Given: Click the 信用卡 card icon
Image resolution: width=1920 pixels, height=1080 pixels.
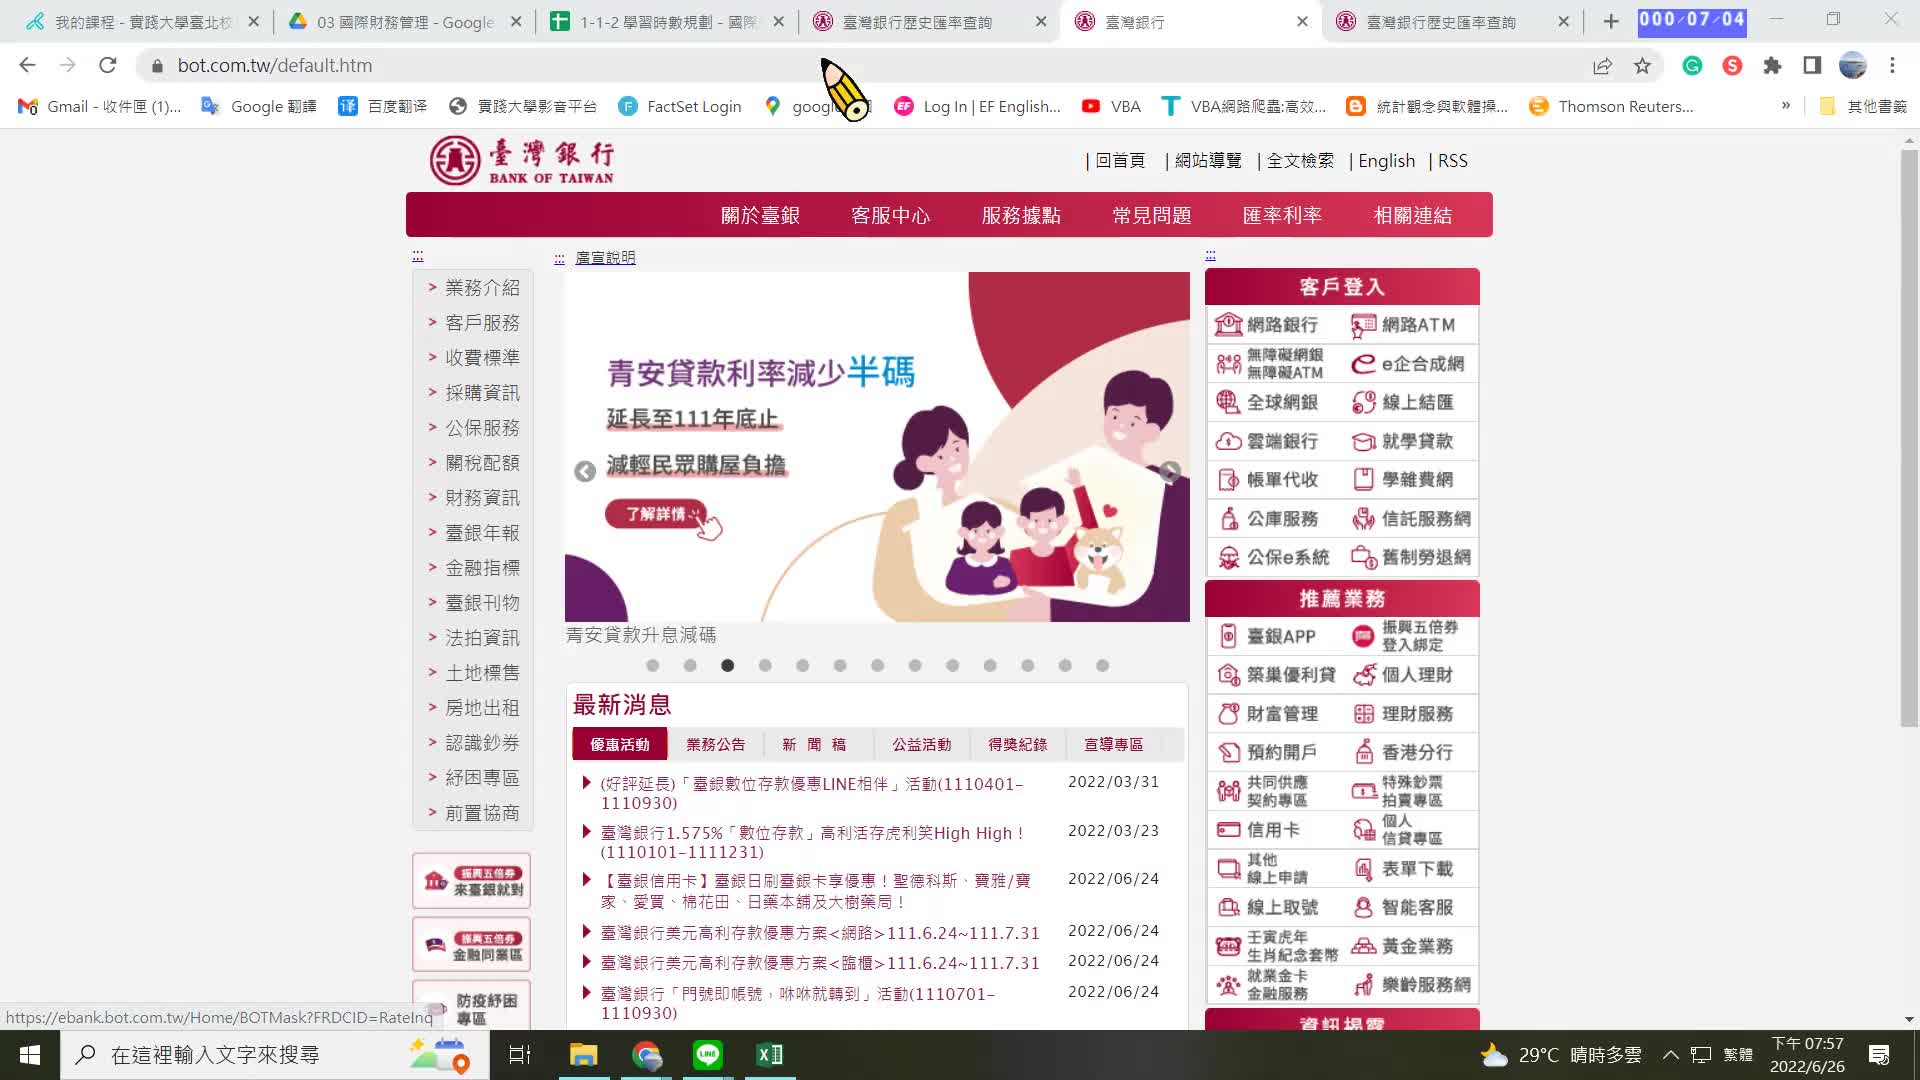Looking at the screenshot, I should click(1228, 830).
